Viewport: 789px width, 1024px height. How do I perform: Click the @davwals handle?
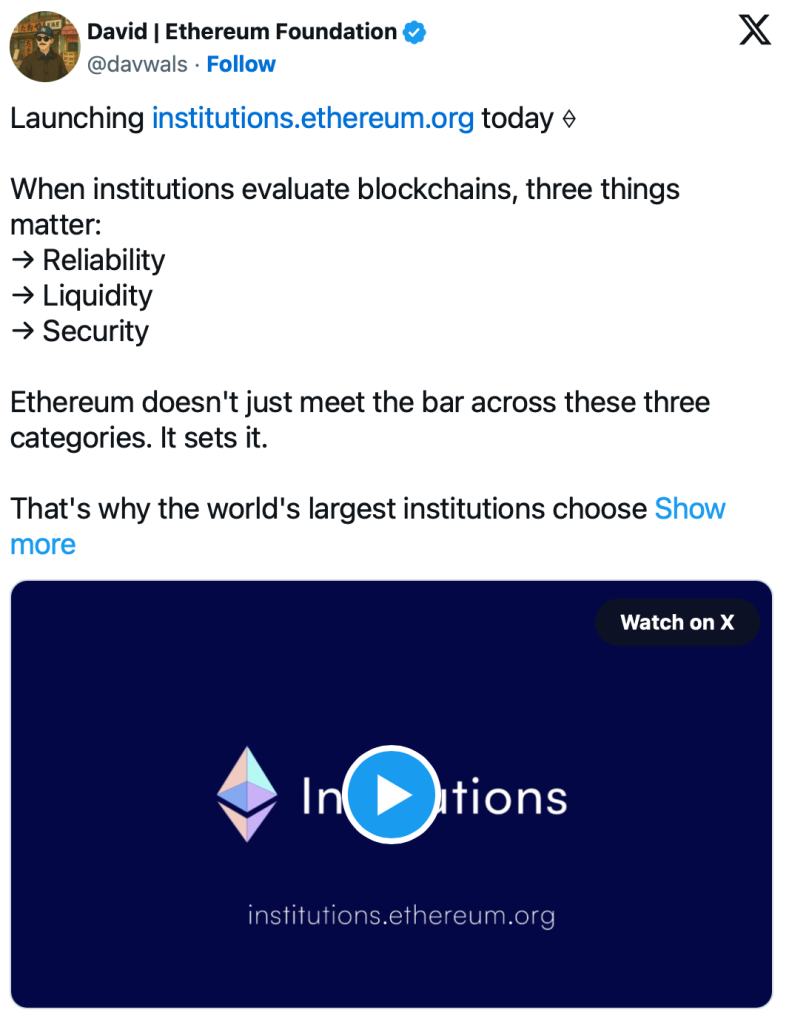[139, 64]
